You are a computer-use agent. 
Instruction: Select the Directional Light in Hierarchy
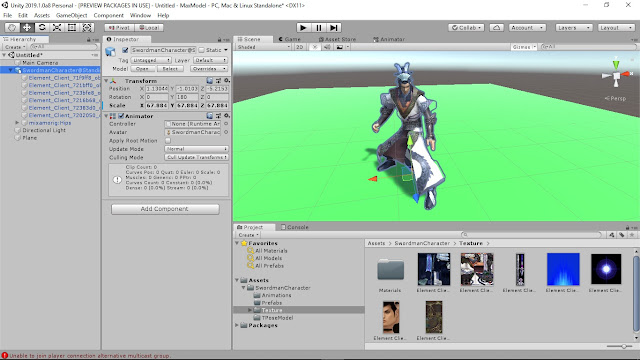click(44, 130)
